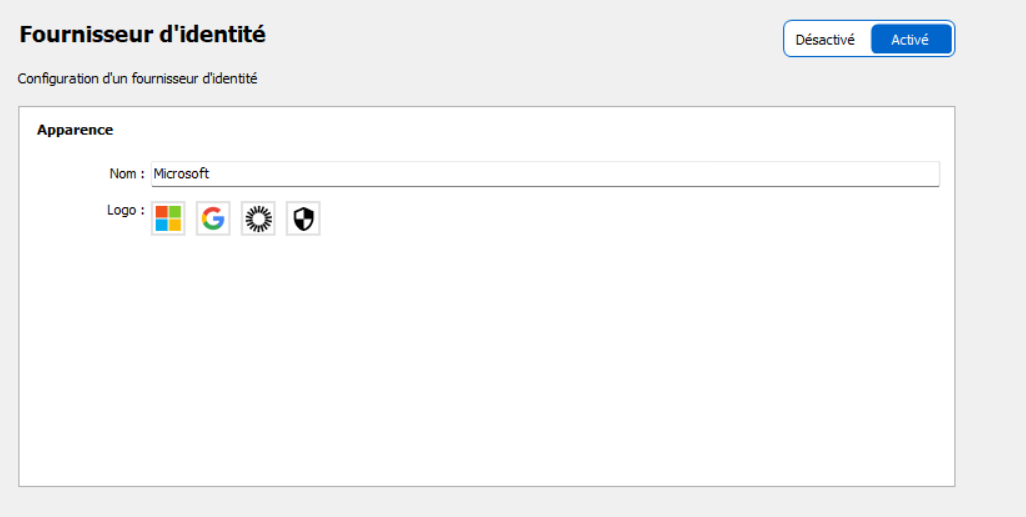The image size is (1026, 517).
Task: Select the black shield logo
Action: (x=303, y=219)
